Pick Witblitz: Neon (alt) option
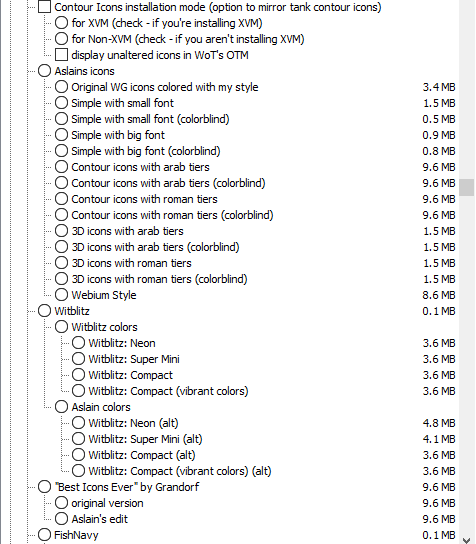Screen dimensions: 476x544 tap(78, 423)
